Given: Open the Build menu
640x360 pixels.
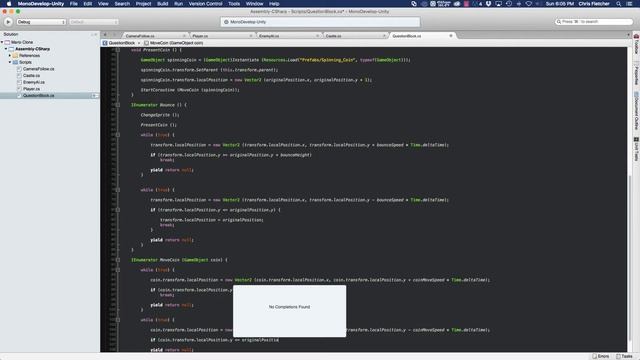Looking at the screenshot, I should [162, 4].
